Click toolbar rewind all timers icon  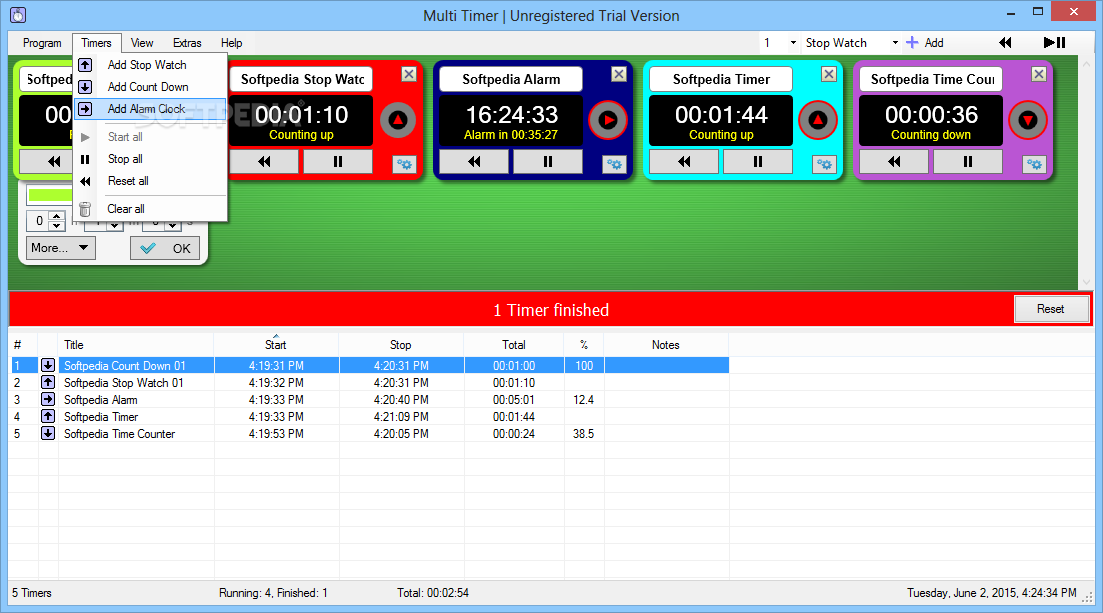(x=1005, y=43)
